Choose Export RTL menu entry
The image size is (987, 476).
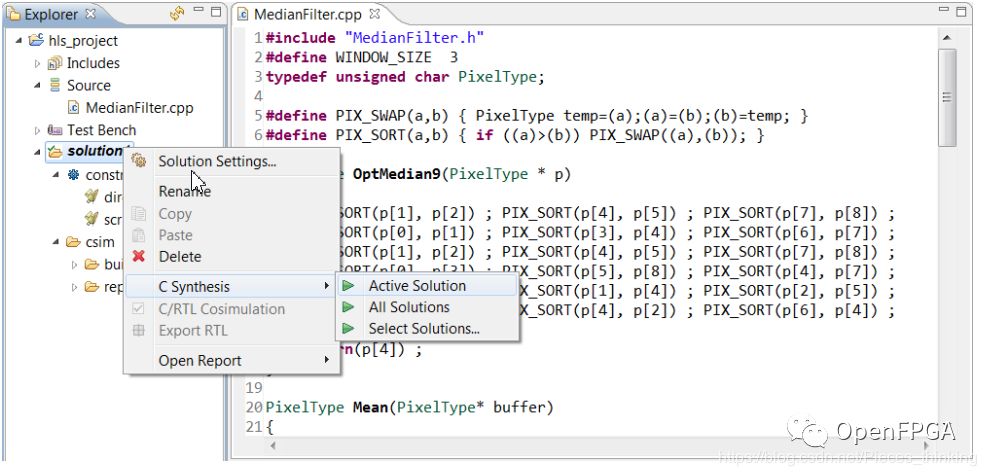(x=232, y=331)
